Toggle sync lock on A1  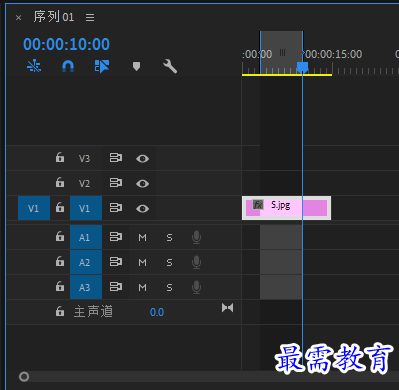click(x=116, y=237)
